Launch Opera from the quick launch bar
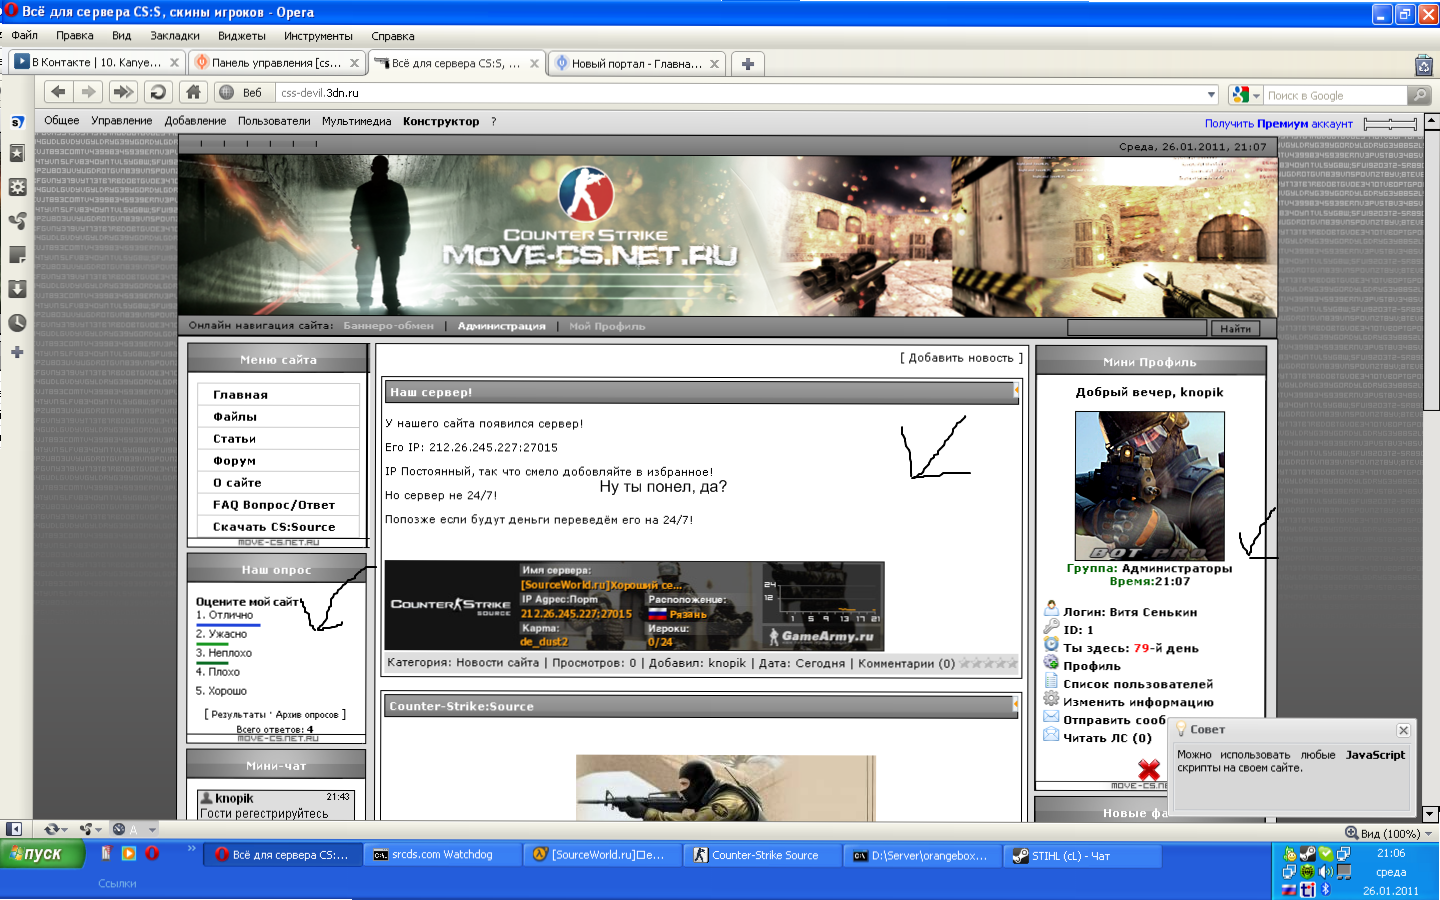The image size is (1440, 900). tap(152, 853)
